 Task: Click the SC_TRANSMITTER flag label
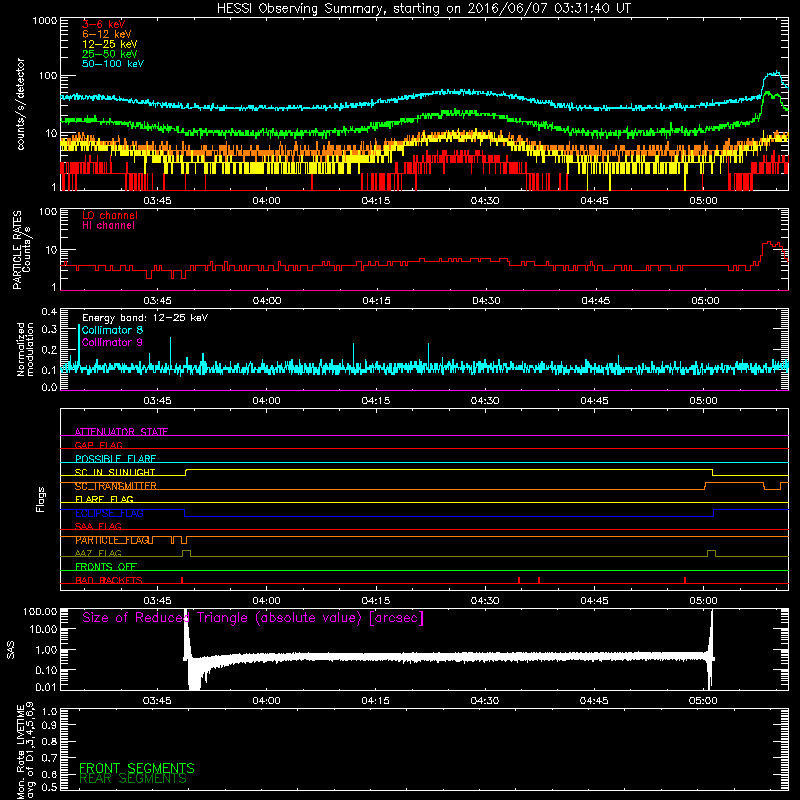tap(116, 486)
